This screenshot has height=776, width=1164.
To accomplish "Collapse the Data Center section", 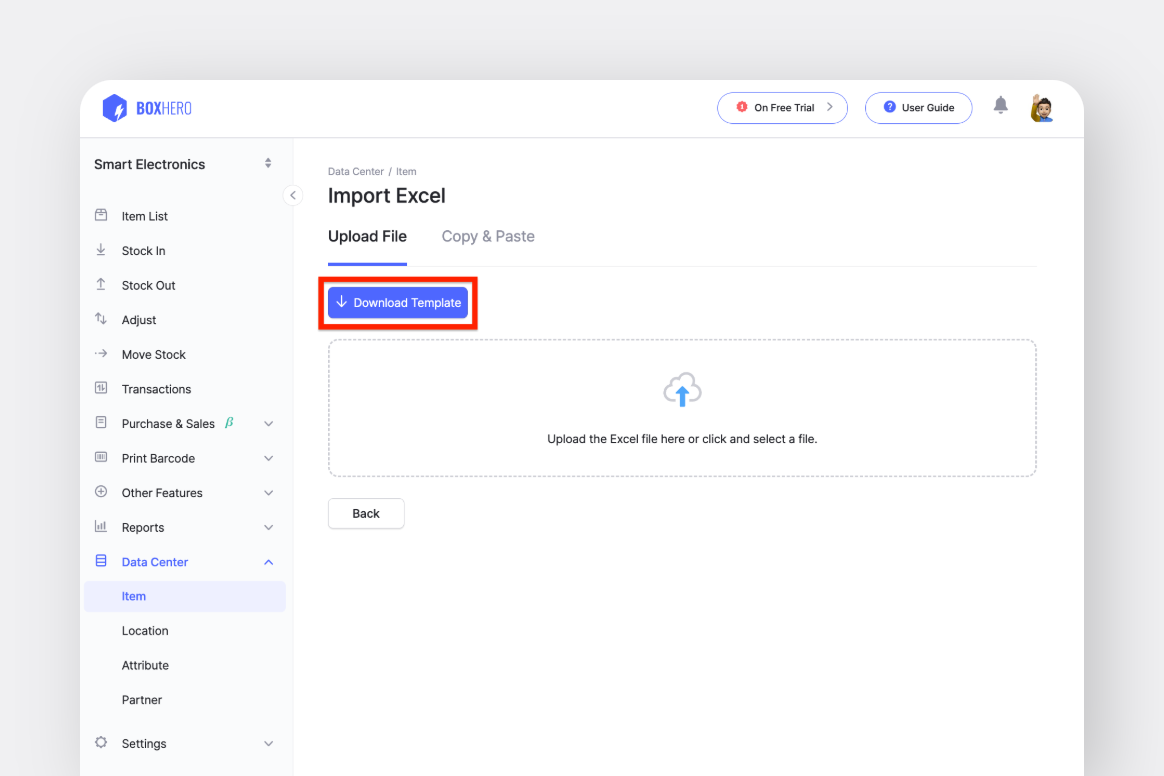I will pos(268,562).
